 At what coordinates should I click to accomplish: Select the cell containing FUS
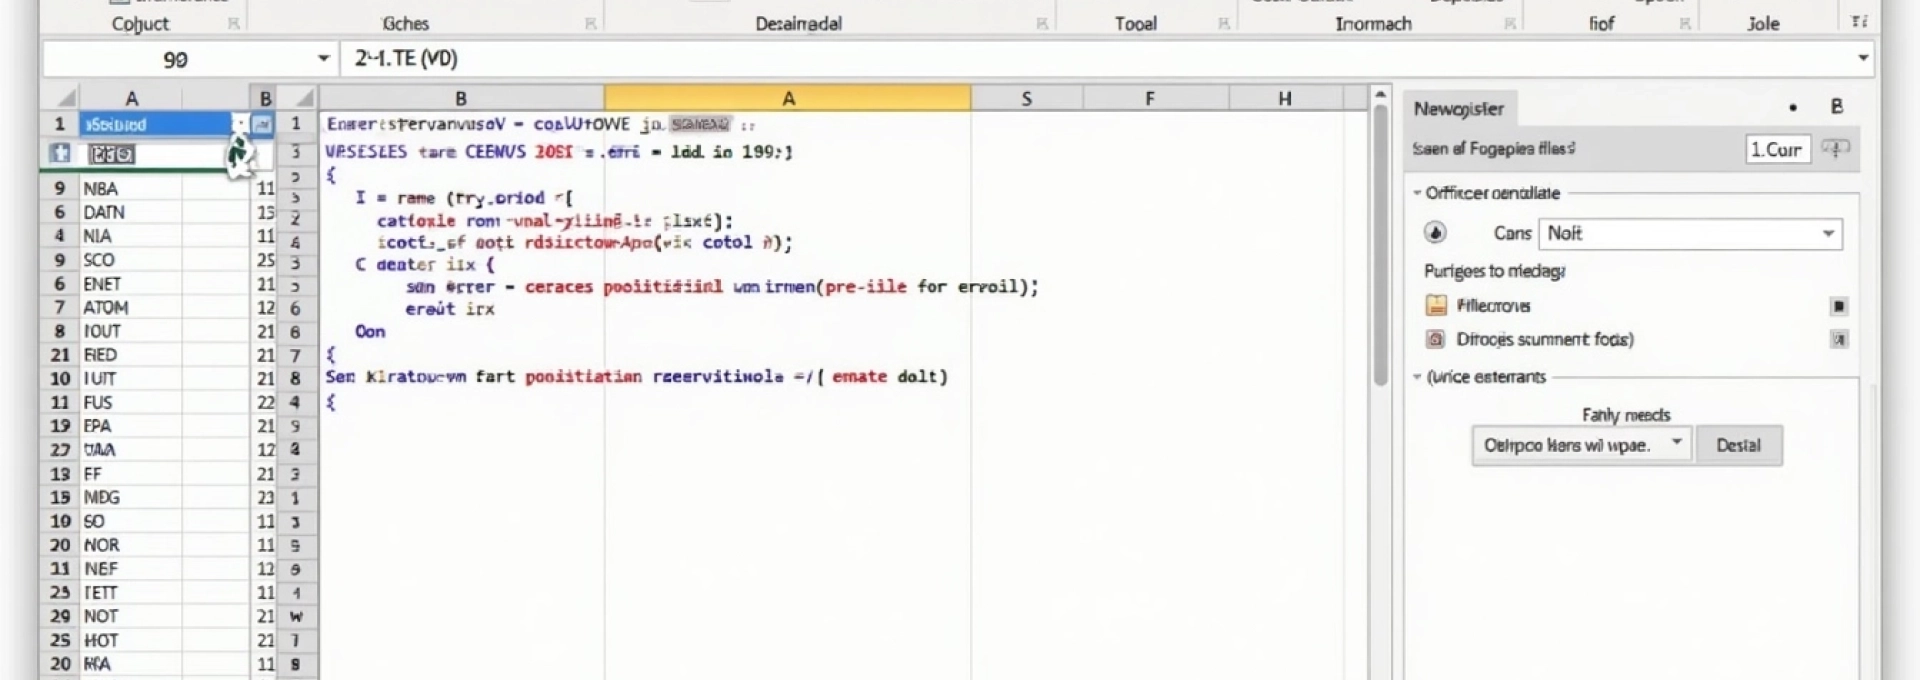coord(131,402)
